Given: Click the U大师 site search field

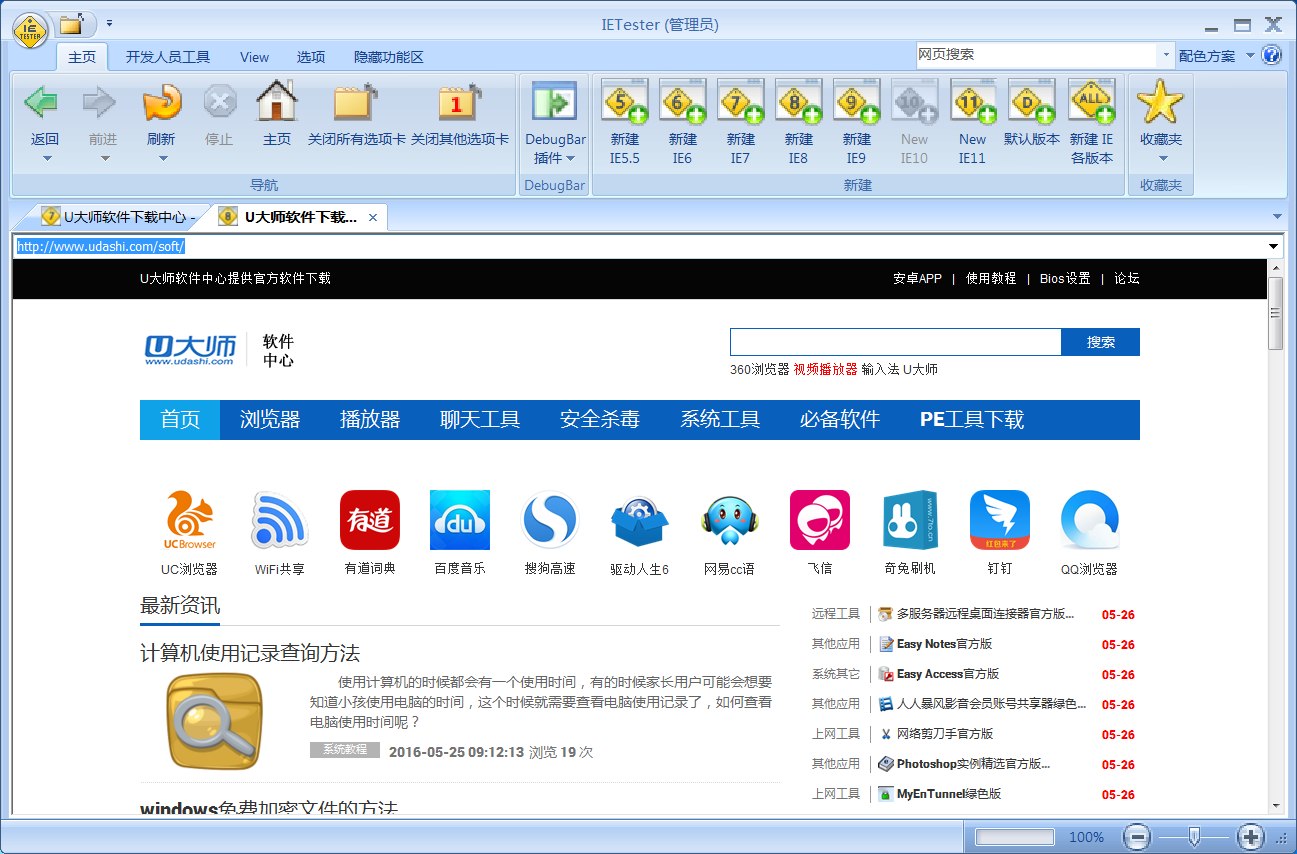Looking at the screenshot, I should (895, 342).
